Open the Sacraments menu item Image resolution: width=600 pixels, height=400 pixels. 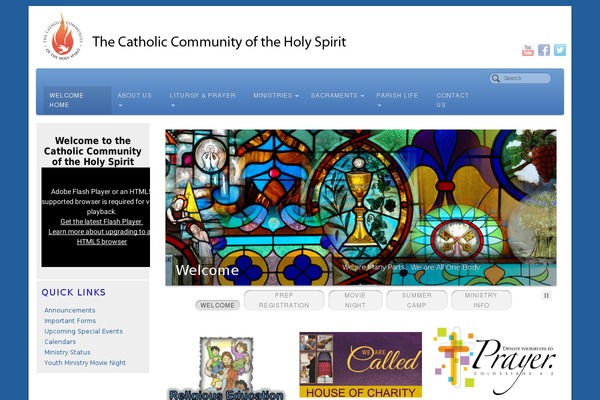click(334, 96)
